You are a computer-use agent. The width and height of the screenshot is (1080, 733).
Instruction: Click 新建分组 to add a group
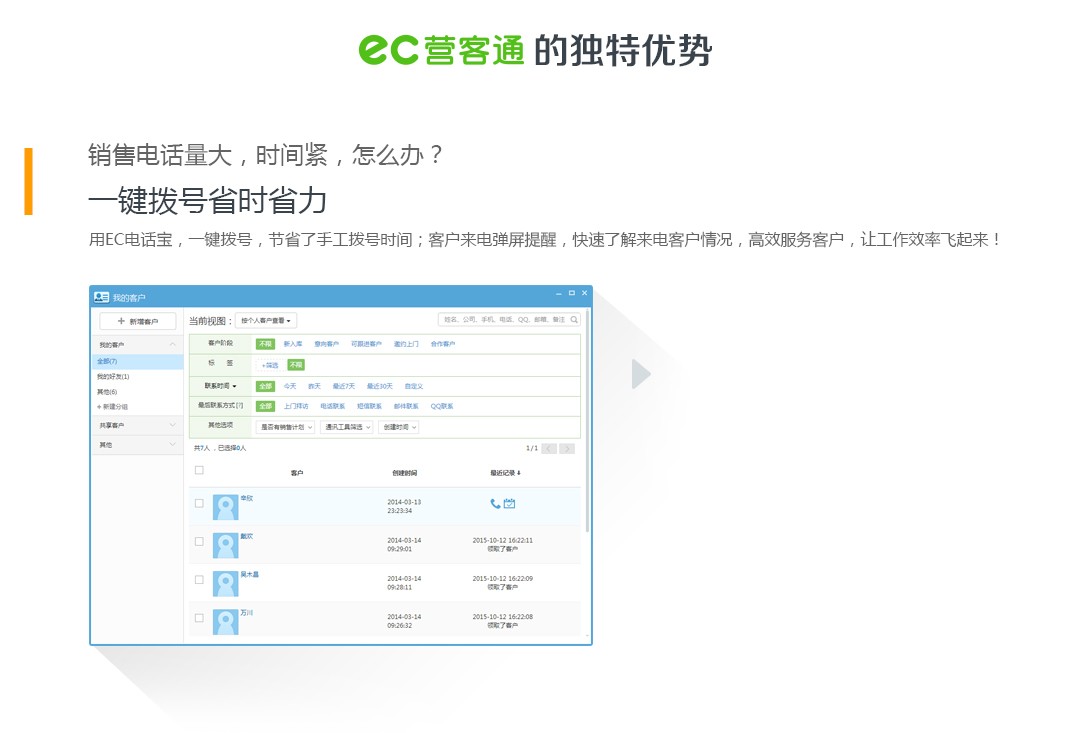[x=113, y=406]
